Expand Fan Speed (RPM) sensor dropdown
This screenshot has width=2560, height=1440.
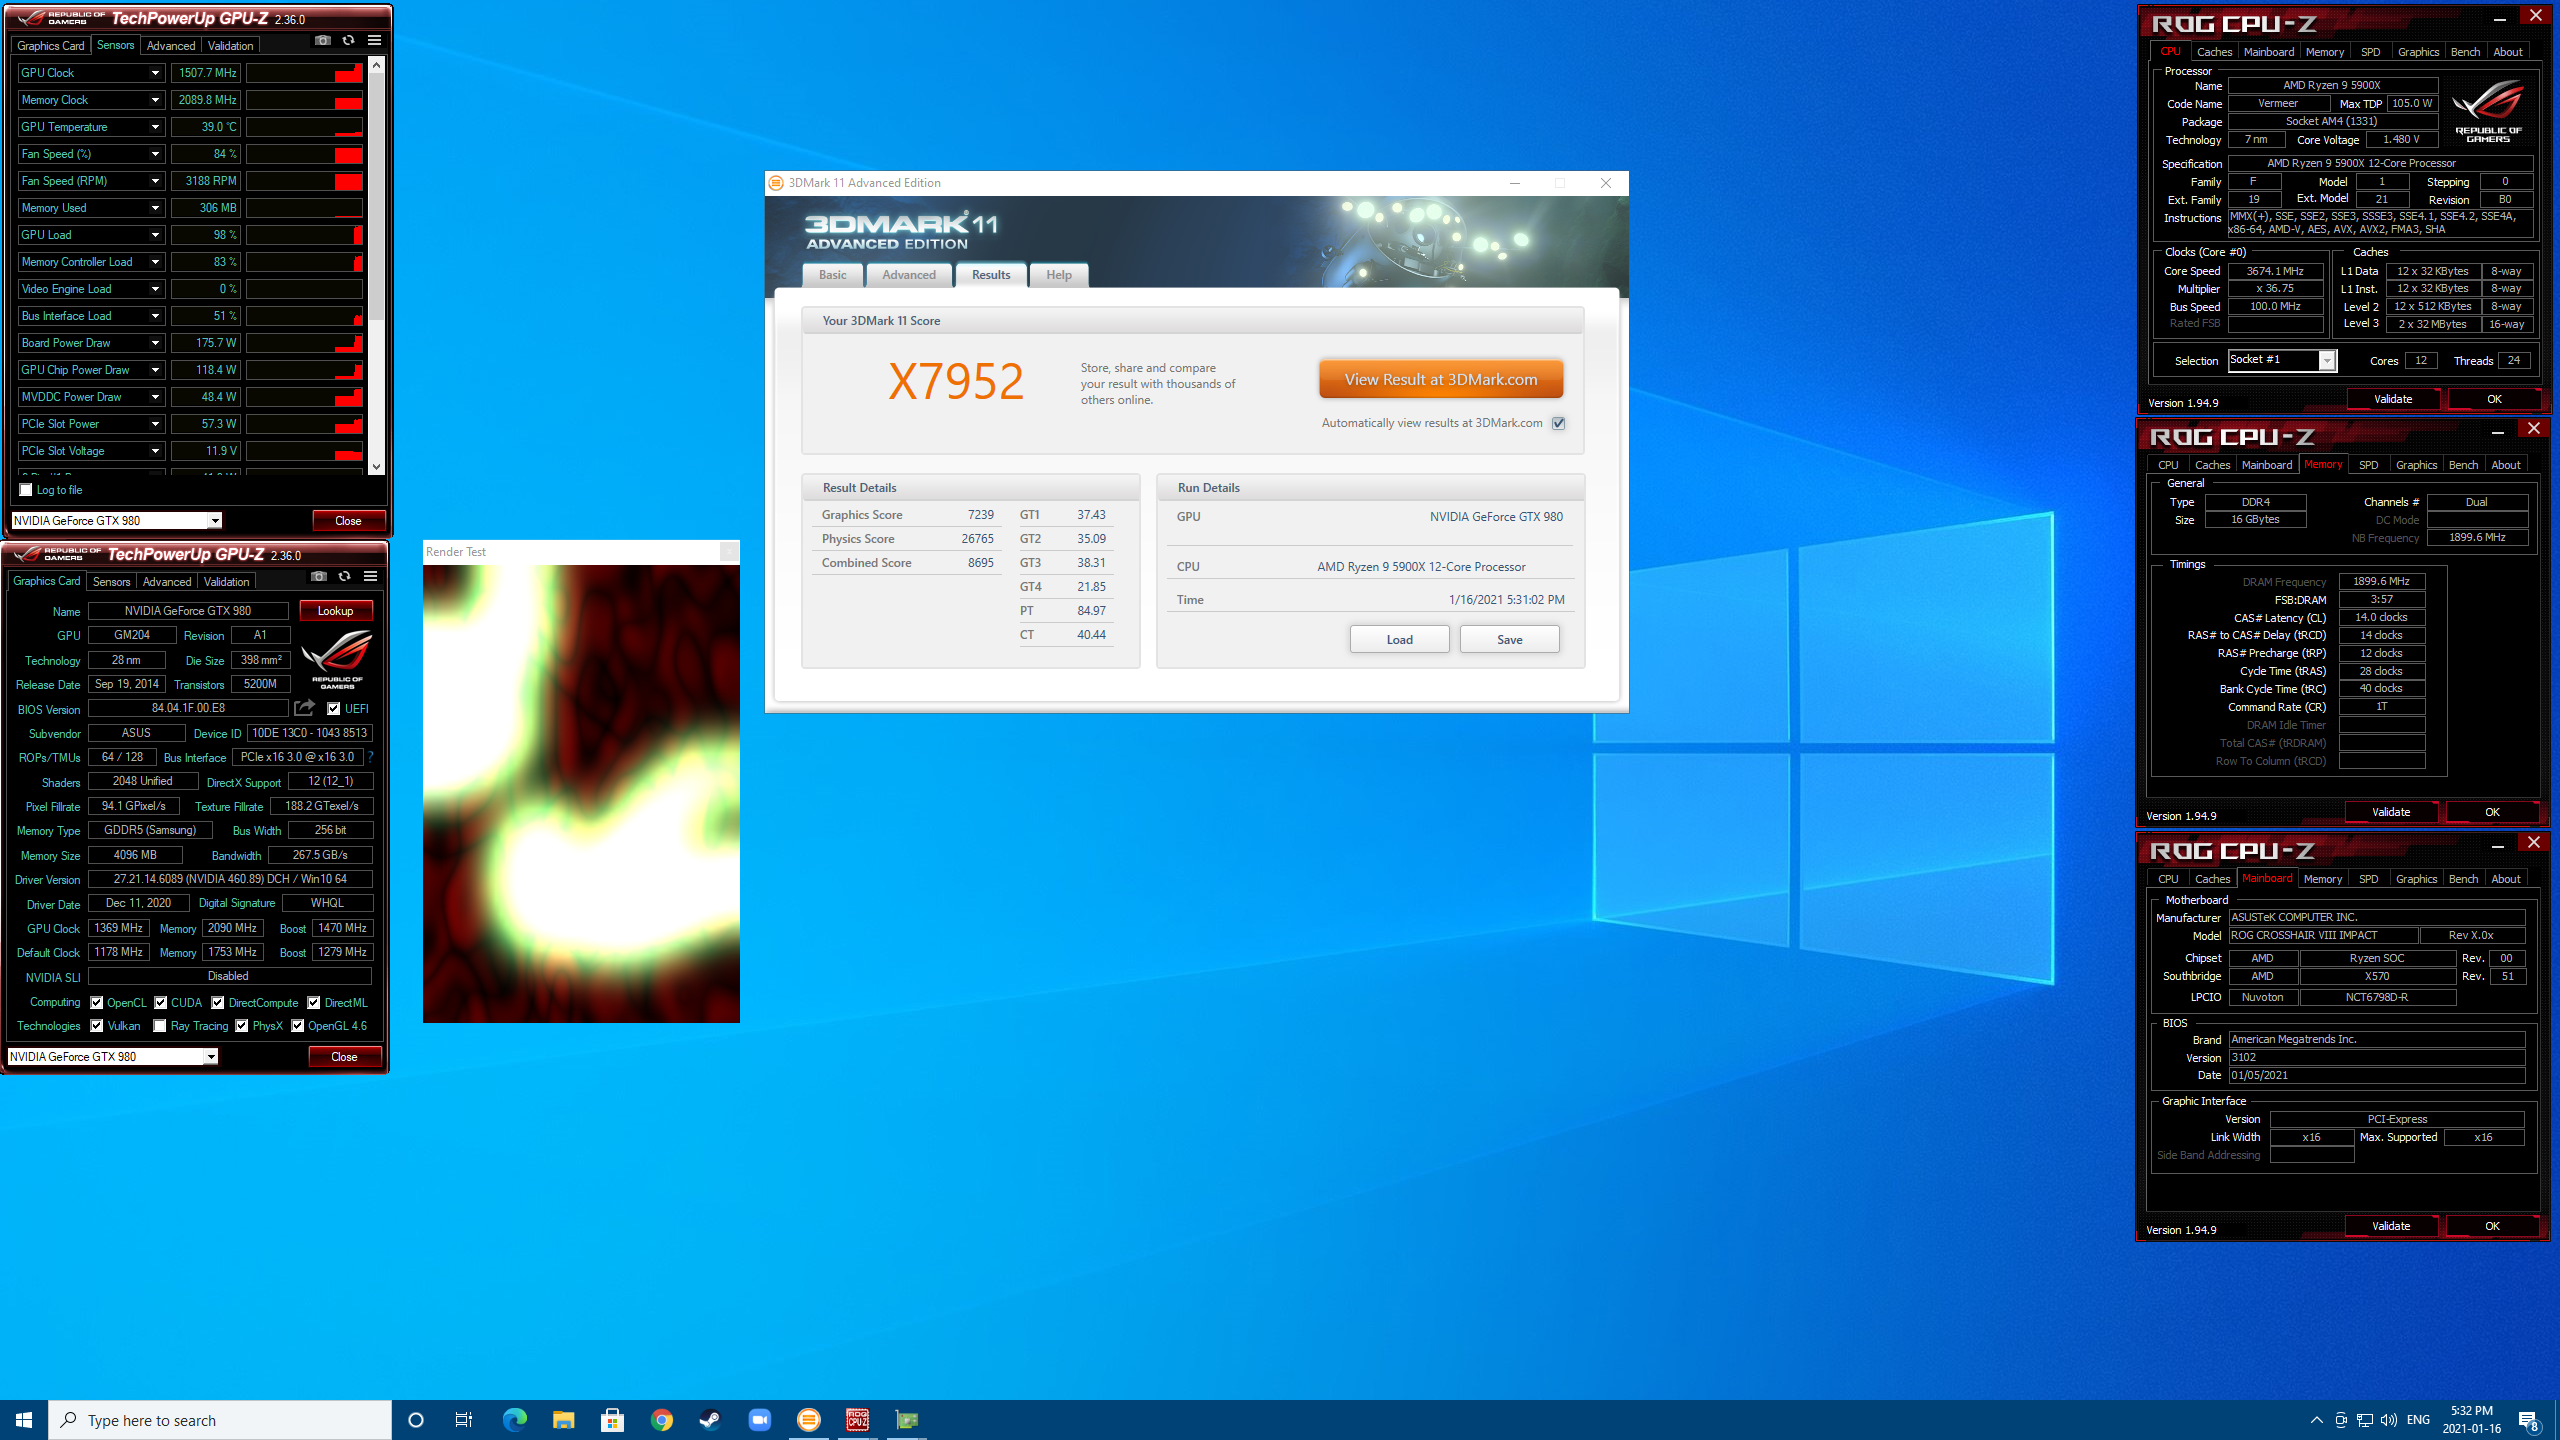155,181
